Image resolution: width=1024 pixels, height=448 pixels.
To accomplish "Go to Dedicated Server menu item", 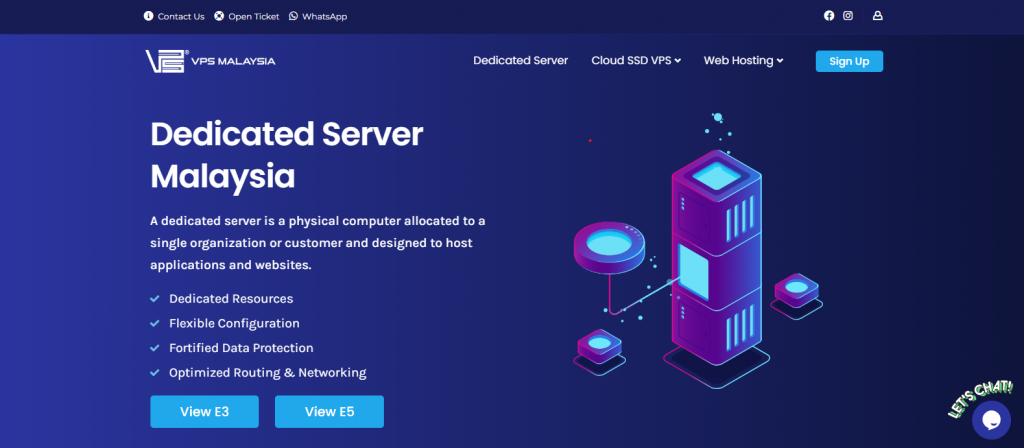I will [520, 61].
